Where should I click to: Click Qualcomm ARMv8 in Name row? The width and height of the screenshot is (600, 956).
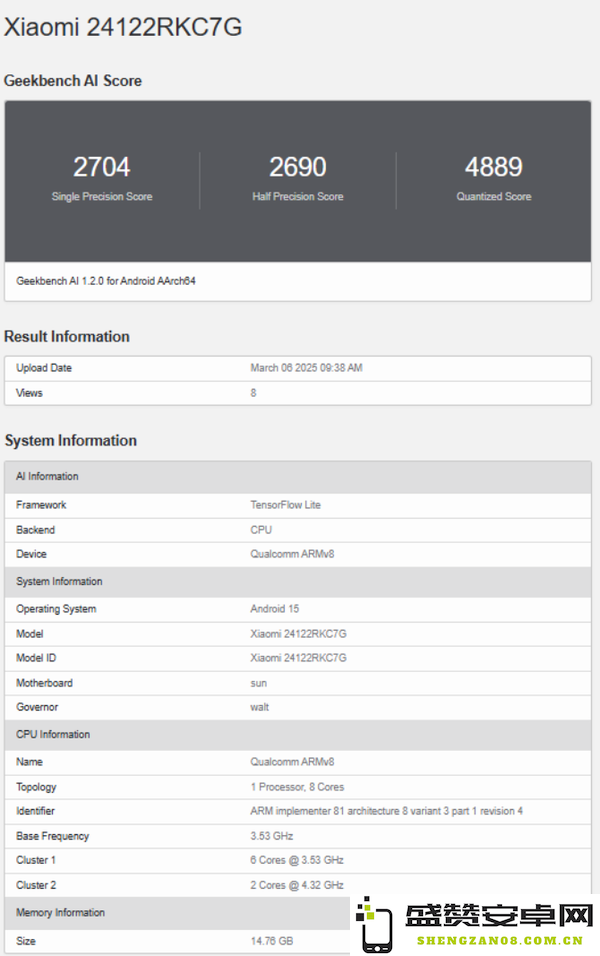pos(292,762)
